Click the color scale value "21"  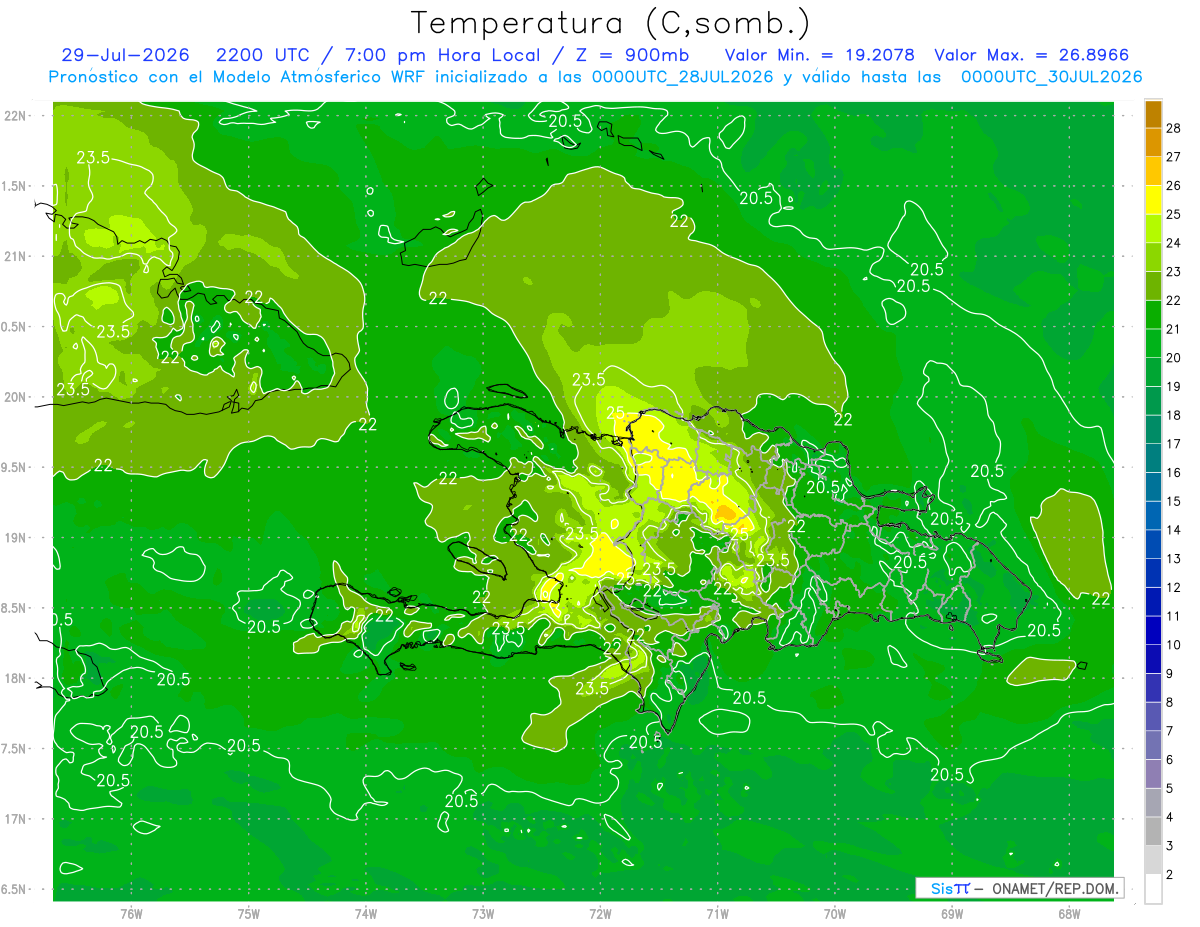pos(1173,328)
